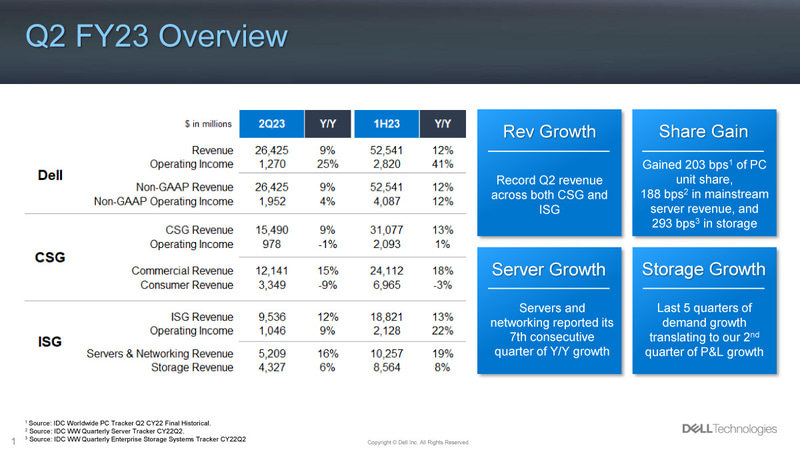Click the 'Storage Growth' card heading
The height and width of the screenshot is (450, 800).
tap(704, 269)
